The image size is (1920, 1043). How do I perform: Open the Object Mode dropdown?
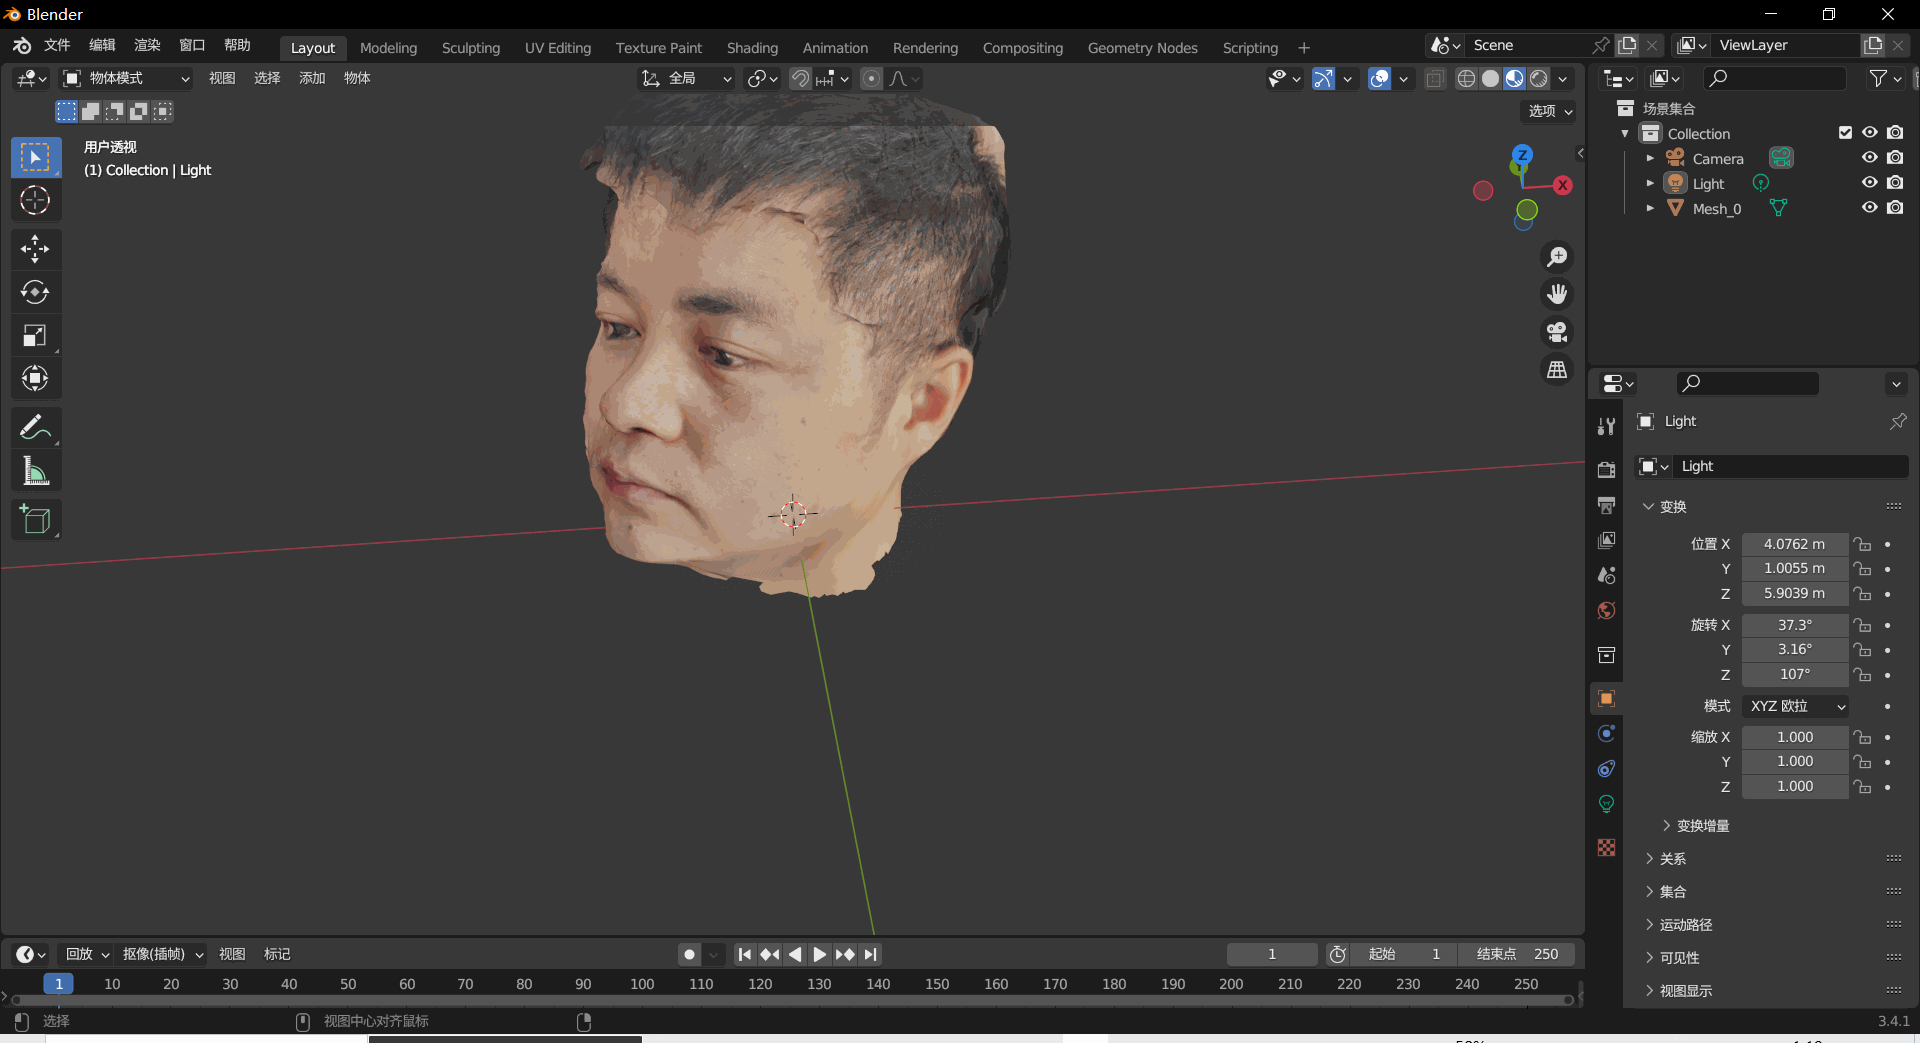coord(126,78)
